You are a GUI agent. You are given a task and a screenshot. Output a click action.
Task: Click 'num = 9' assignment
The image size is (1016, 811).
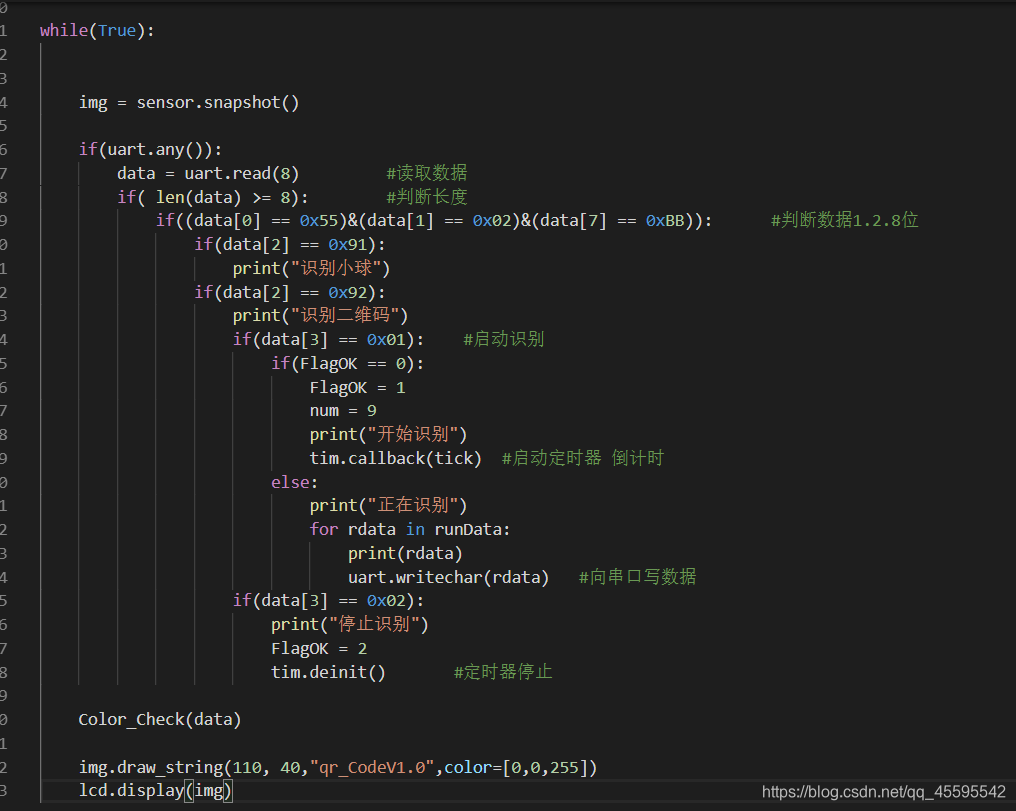pos(343,411)
